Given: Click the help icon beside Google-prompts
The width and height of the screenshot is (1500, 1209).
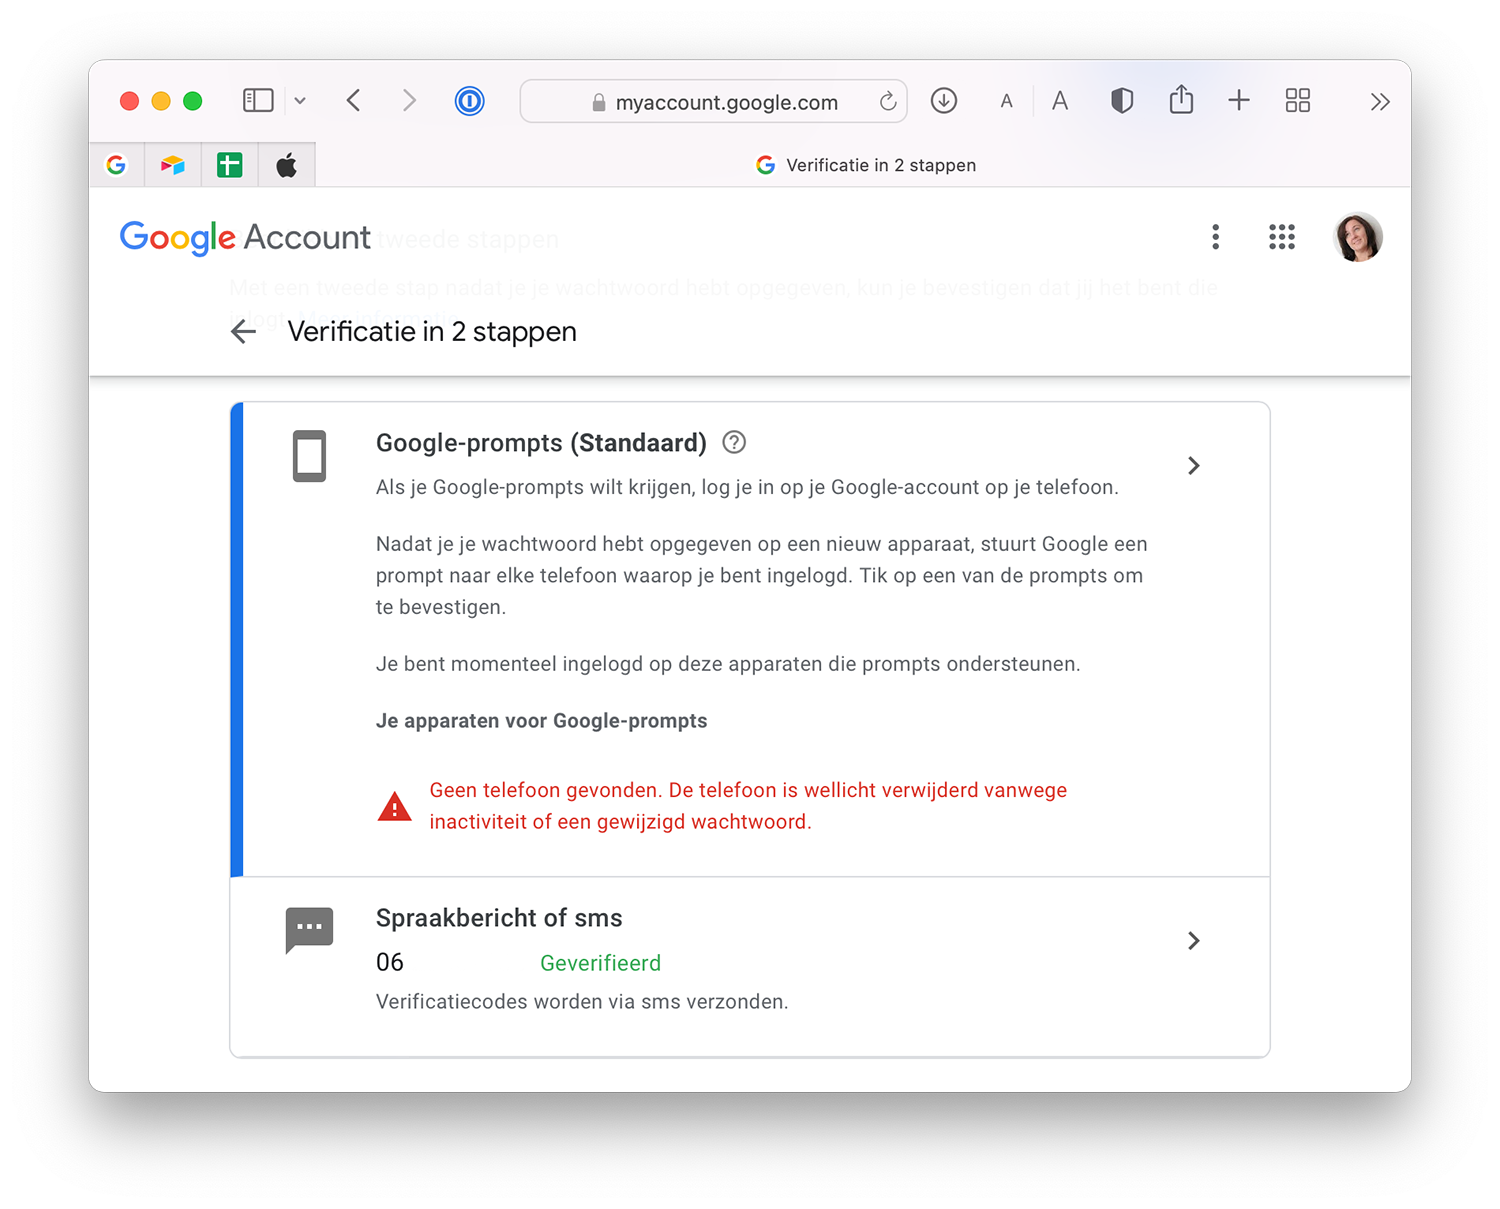Looking at the screenshot, I should 734,442.
